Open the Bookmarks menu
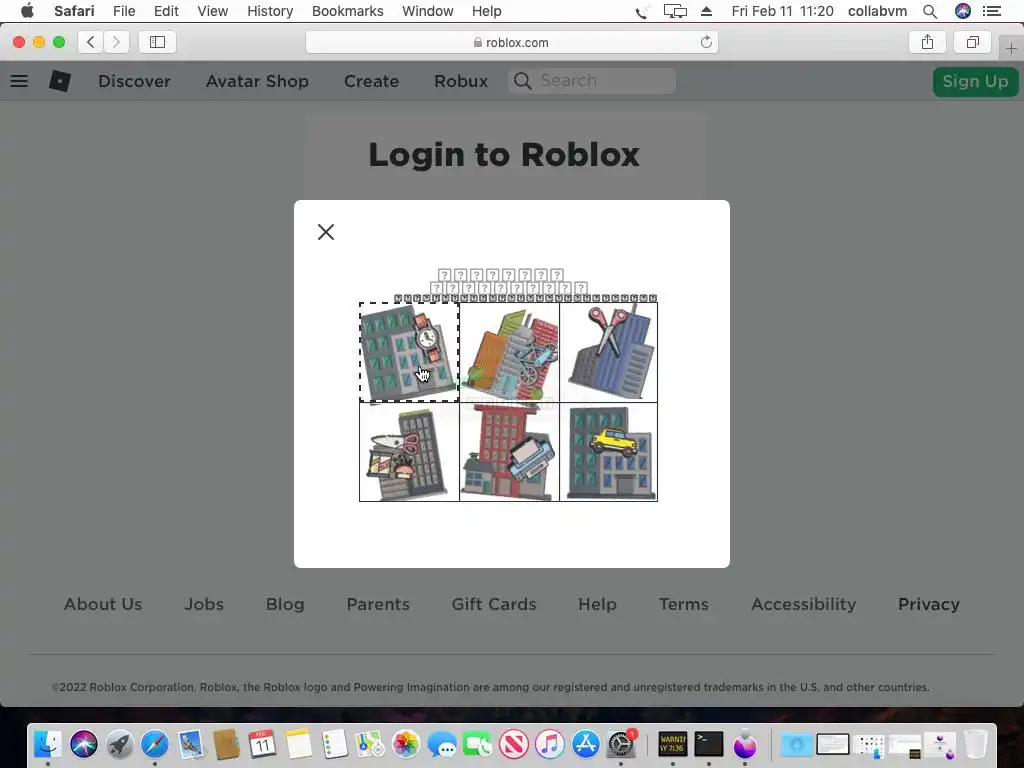Viewport: 1024px width, 768px height. (x=347, y=11)
